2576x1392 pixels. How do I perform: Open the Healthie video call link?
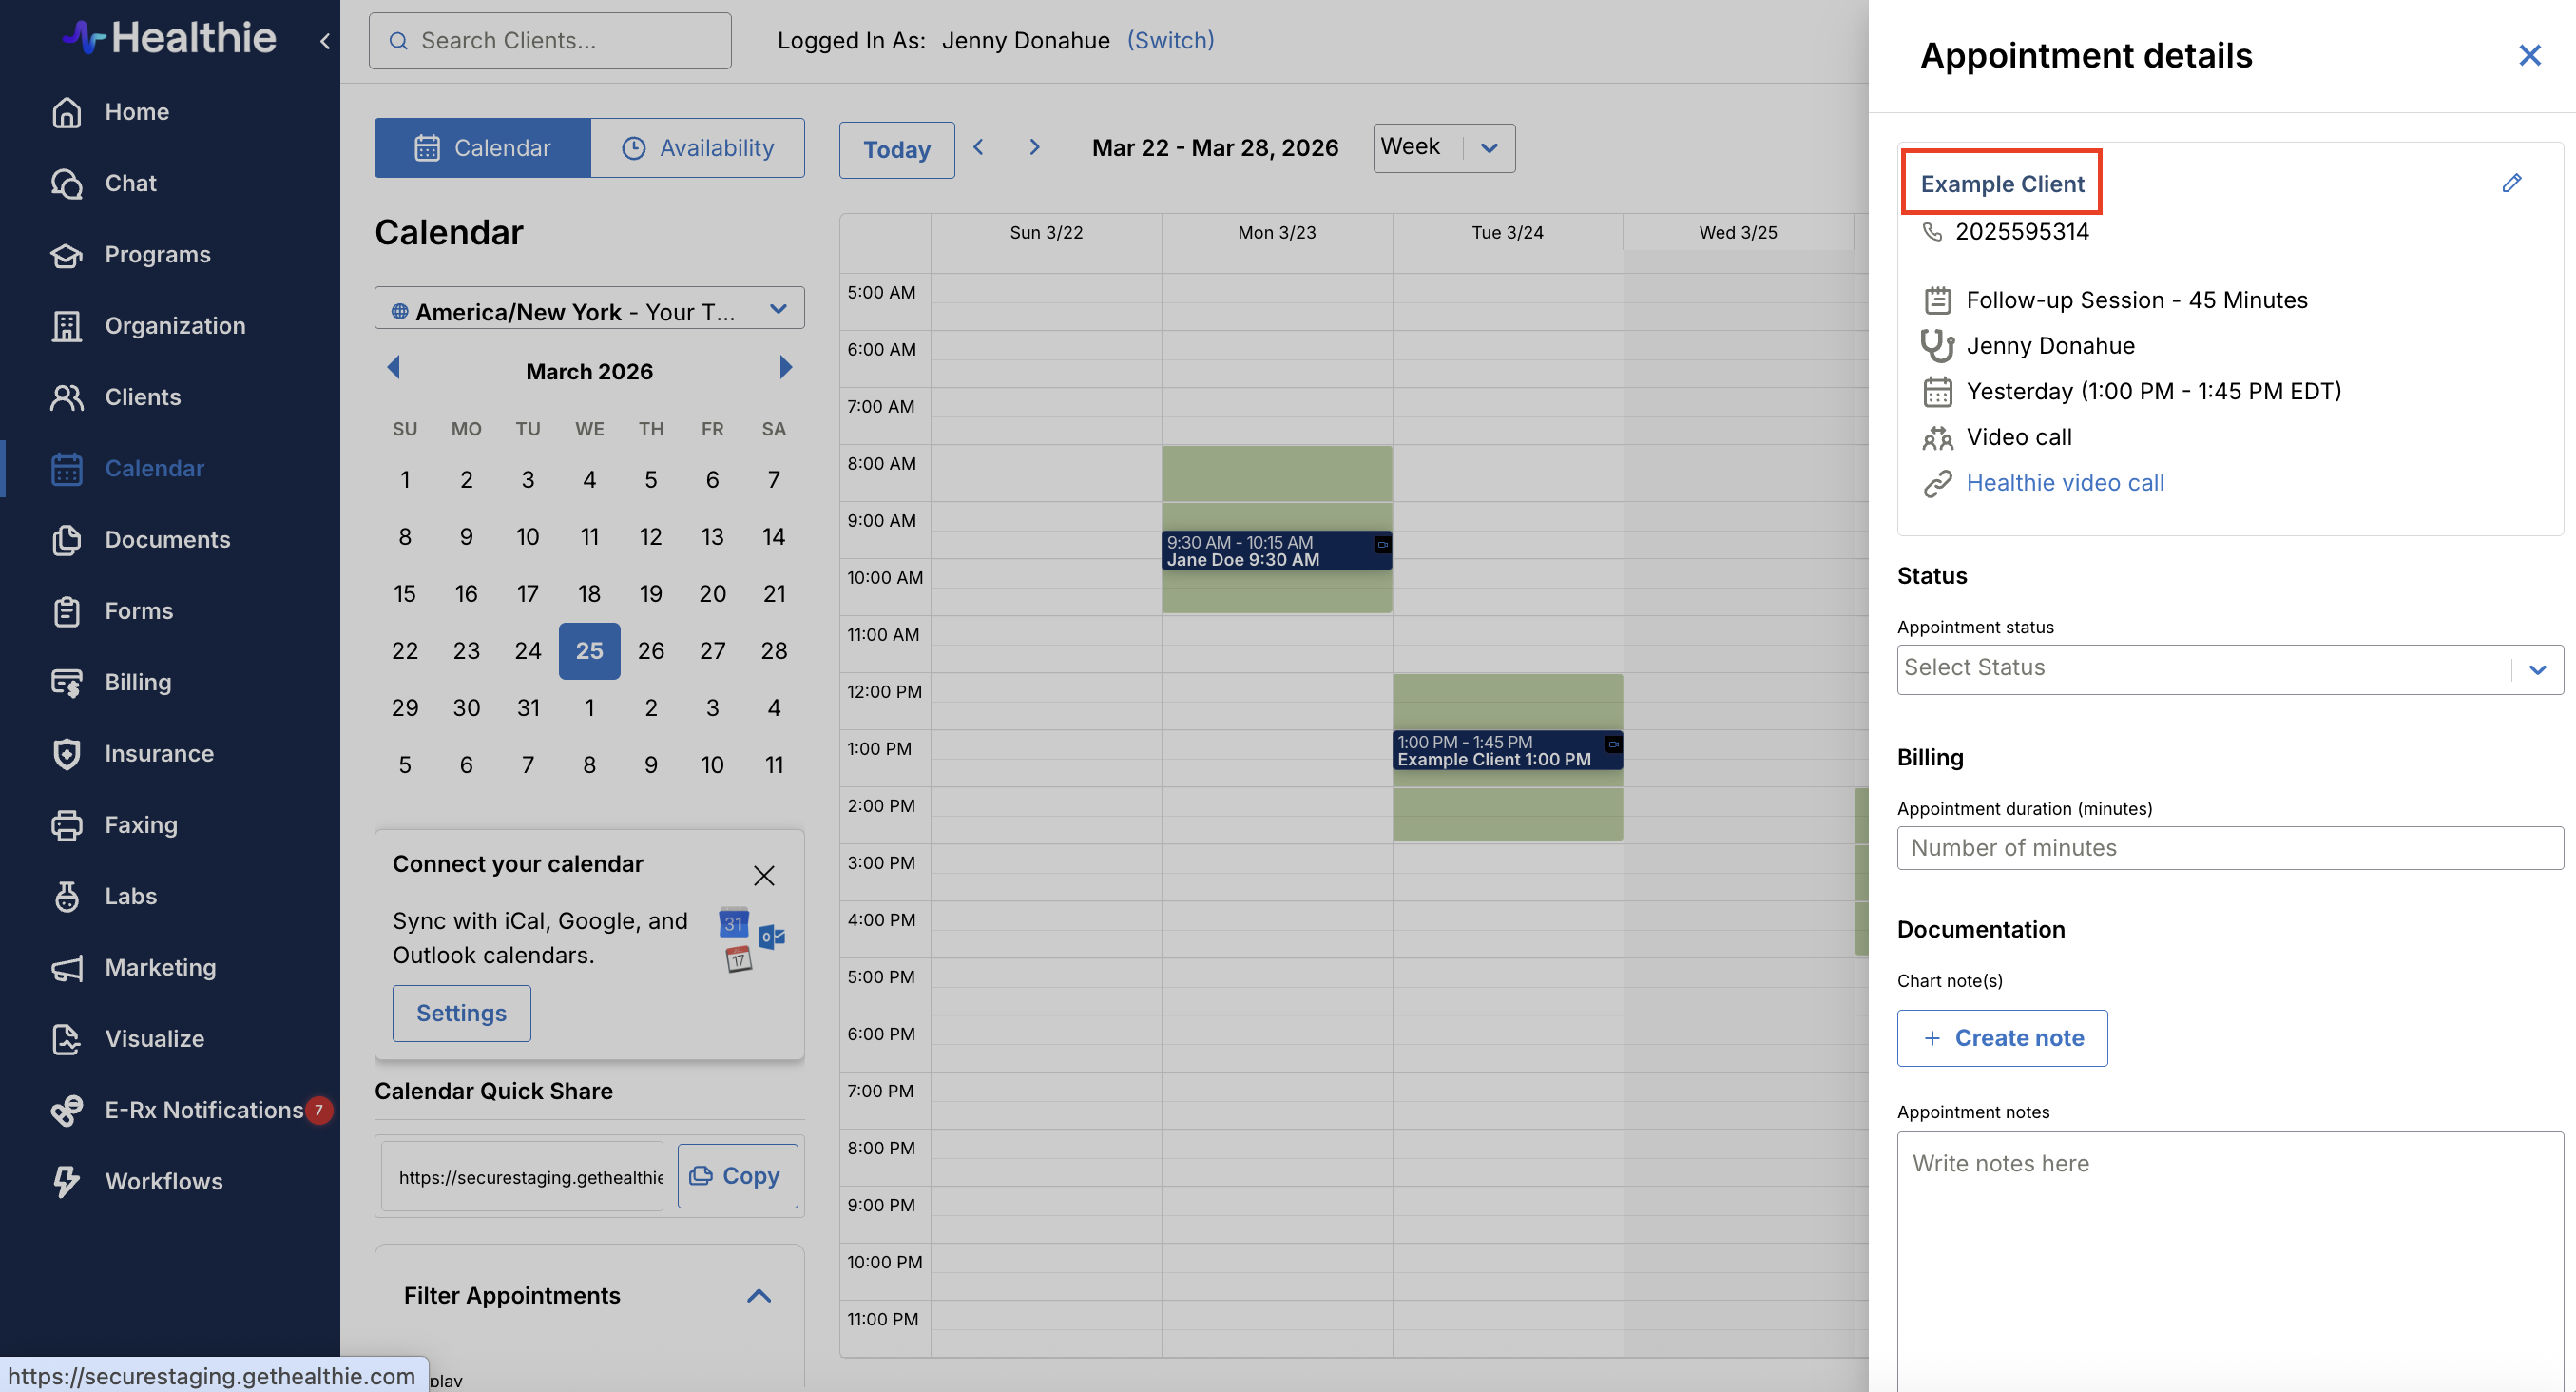[x=2065, y=483]
